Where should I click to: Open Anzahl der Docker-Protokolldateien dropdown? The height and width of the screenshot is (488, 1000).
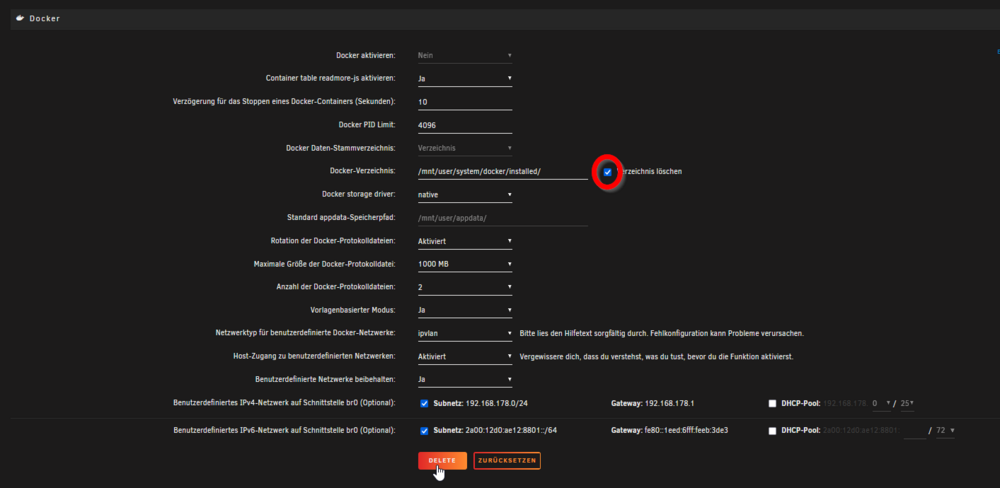[465, 287]
